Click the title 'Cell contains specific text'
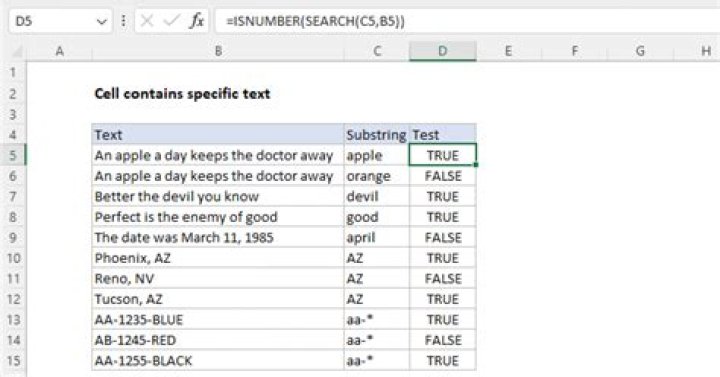 [182, 94]
